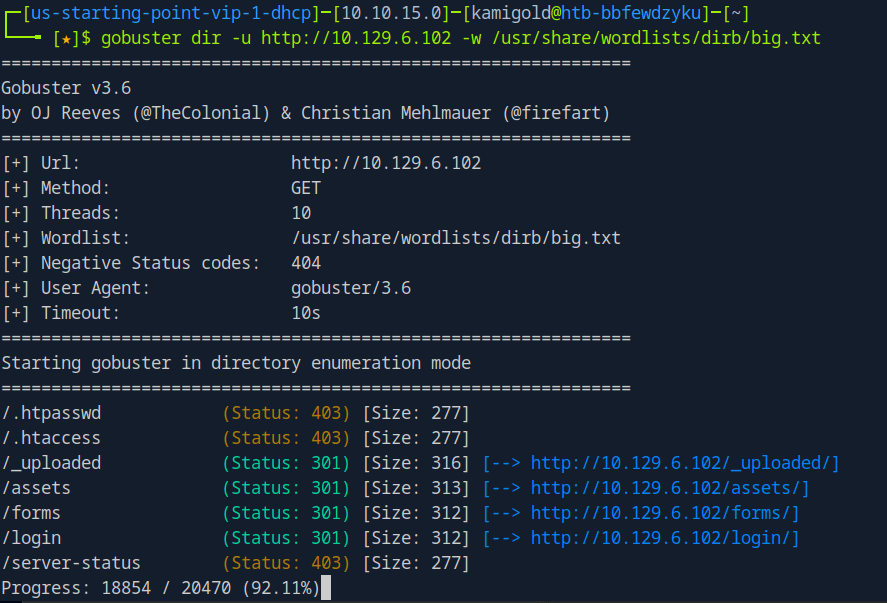Open the http://10.129.6.102/forms/ redirect link

(x=664, y=513)
